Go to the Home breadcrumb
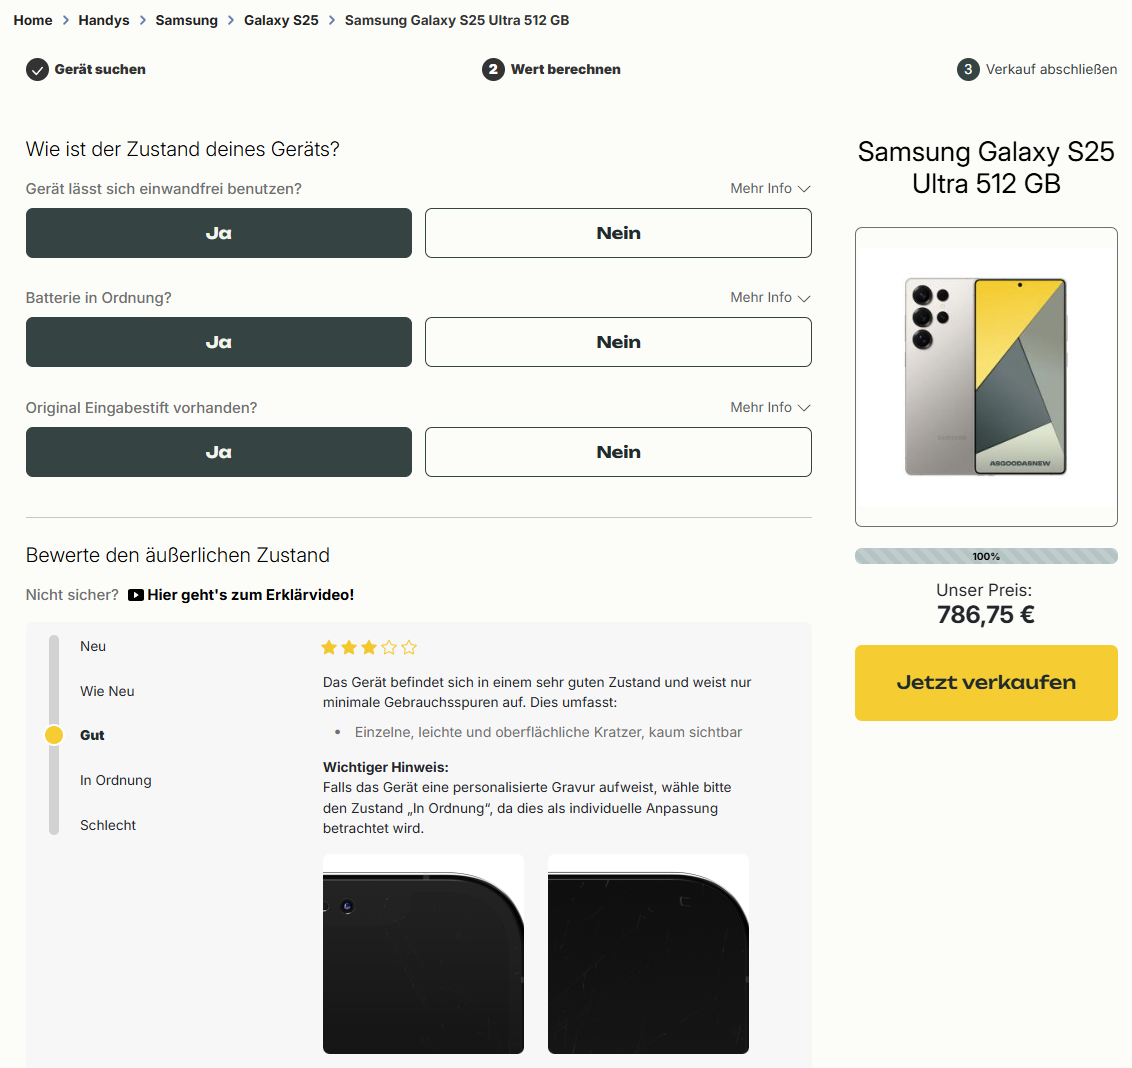 pyautogui.click(x=33, y=20)
